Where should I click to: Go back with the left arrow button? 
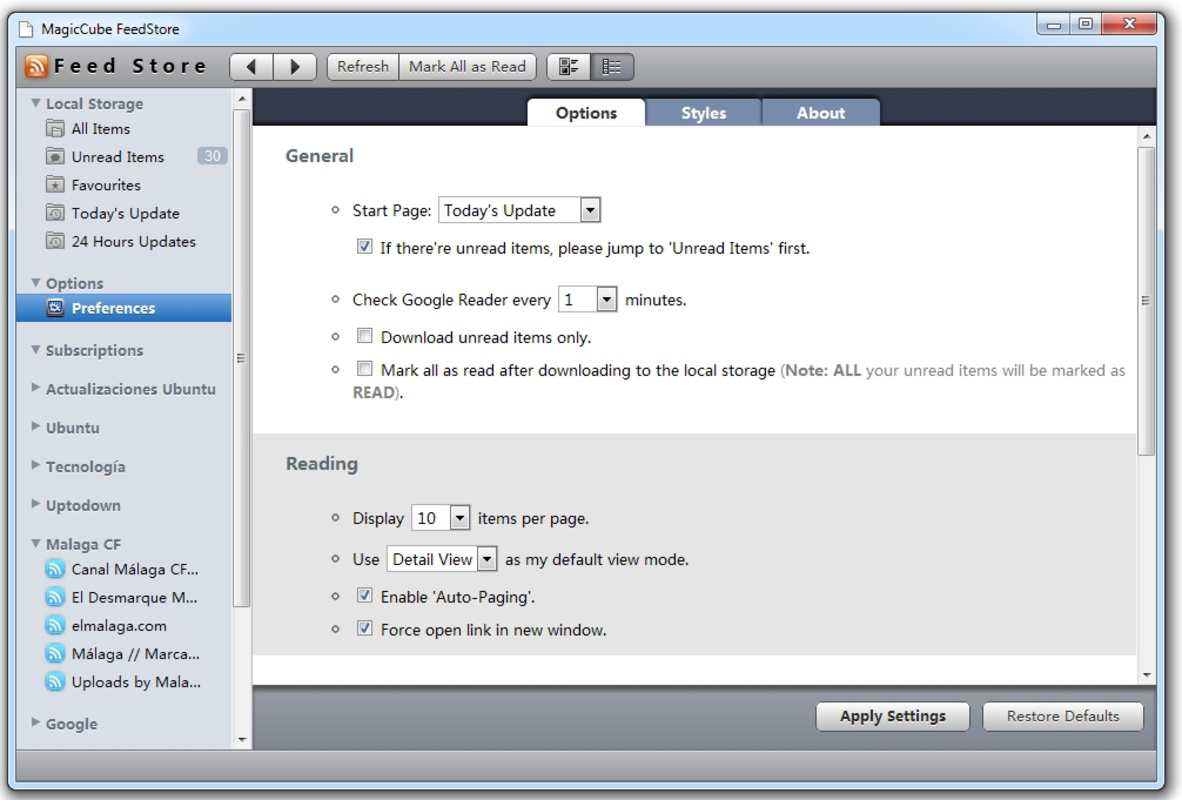point(252,67)
